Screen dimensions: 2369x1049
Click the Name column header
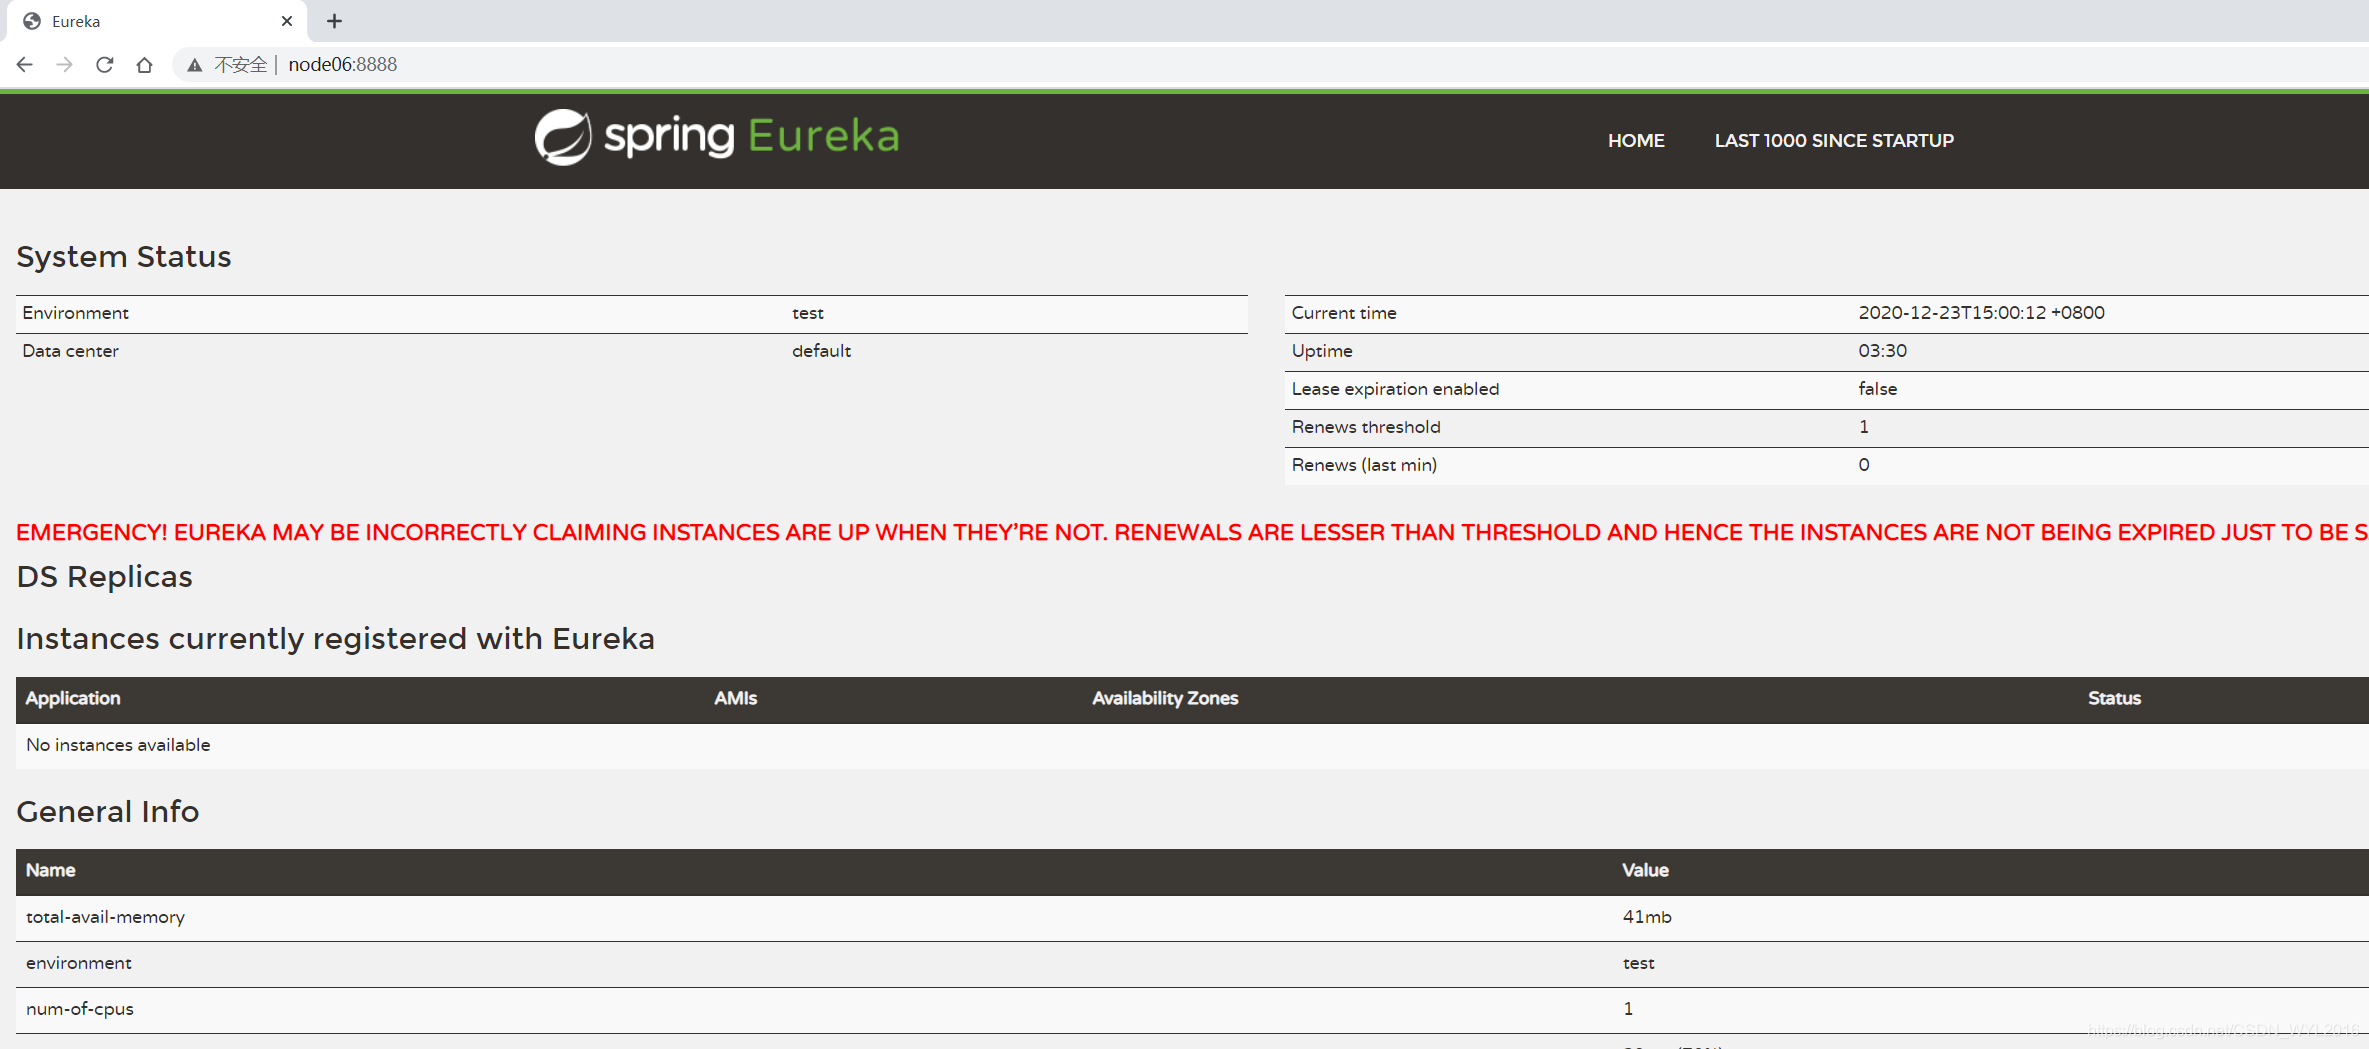50,870
